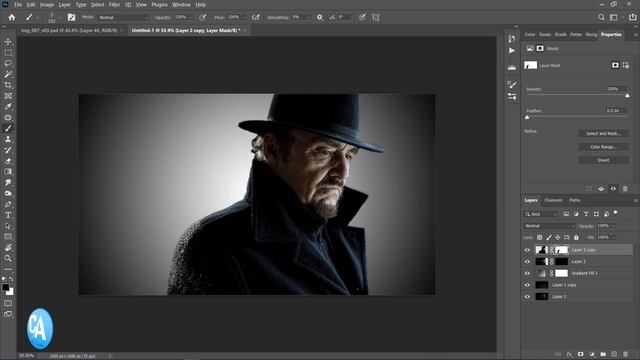640x360 pixels.
Task: Open the brush Opacity dropdown arrow
Action: [191, 18]
